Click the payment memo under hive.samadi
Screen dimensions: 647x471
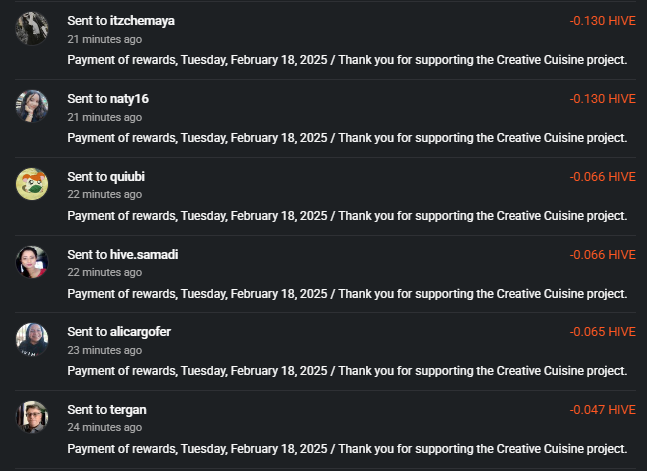347,294
